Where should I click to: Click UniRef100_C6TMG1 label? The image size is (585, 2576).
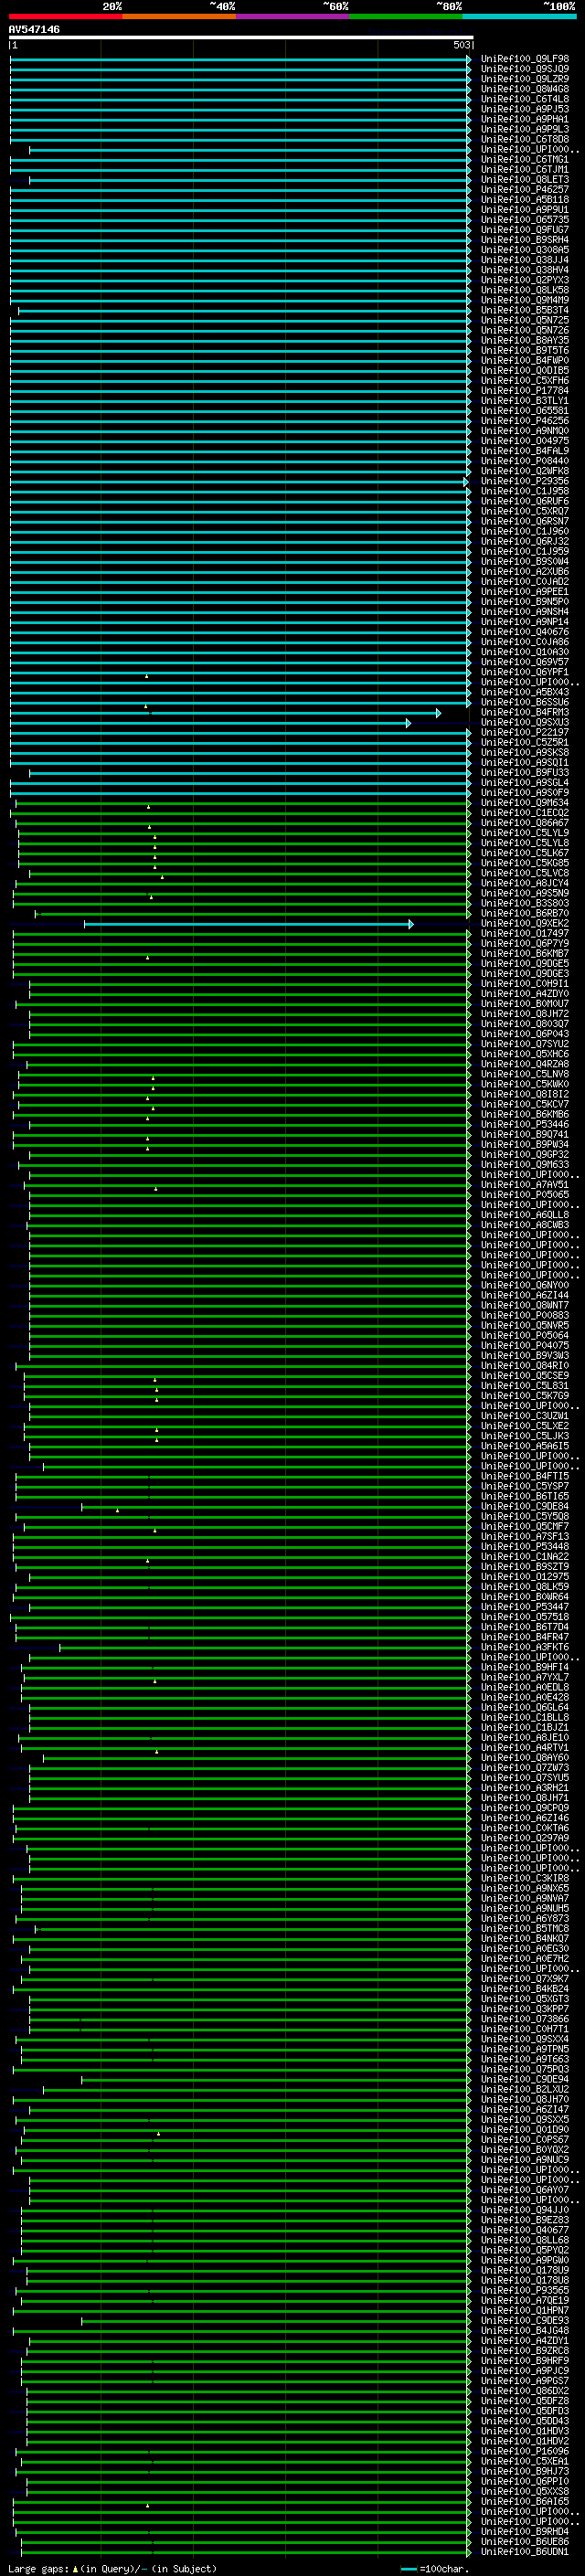point(524,159)
